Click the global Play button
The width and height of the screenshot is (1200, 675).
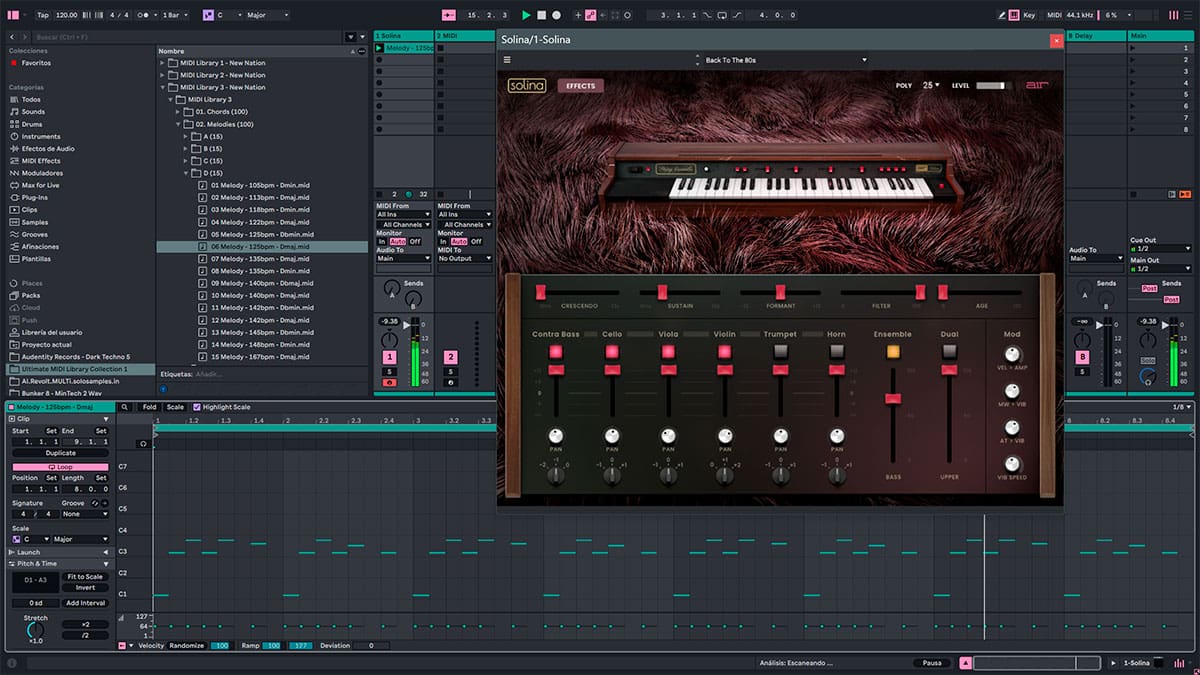tap(526, 15)
